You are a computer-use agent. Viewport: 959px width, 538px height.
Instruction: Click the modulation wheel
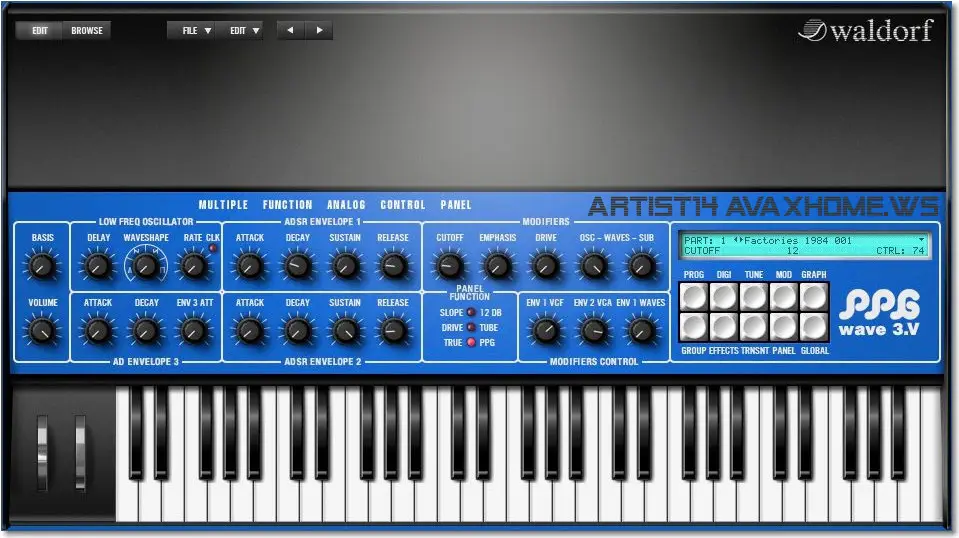point(80,452)
